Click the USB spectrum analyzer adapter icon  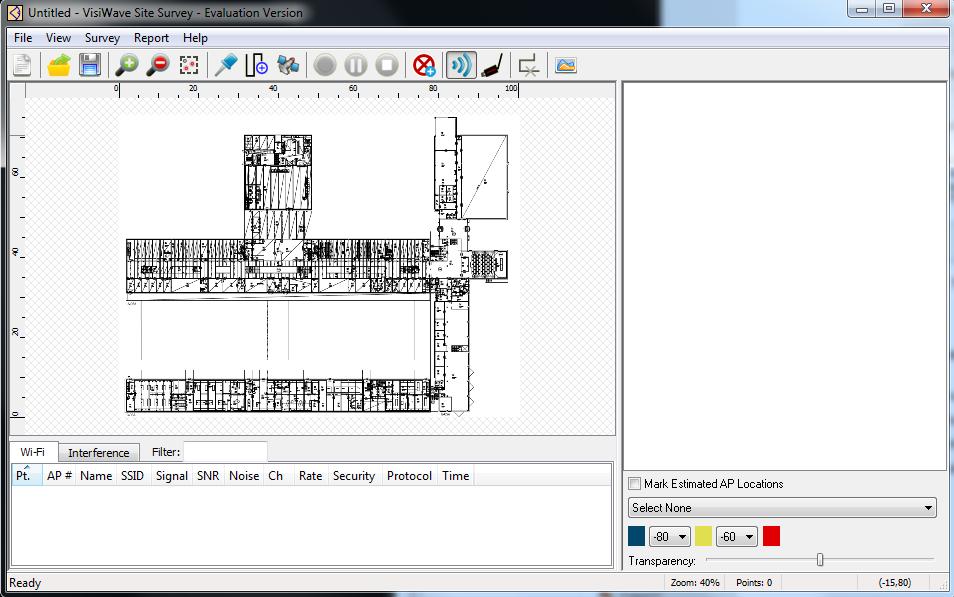[492, 65]
